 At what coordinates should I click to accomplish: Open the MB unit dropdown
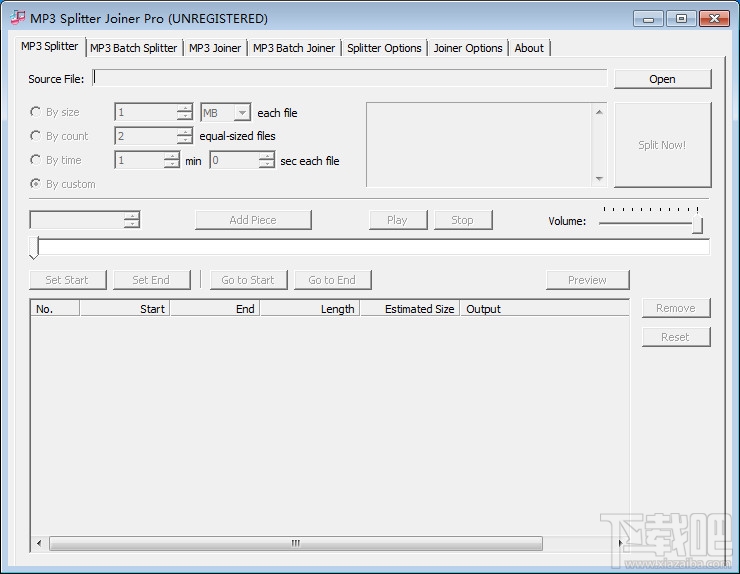(242, 113)
